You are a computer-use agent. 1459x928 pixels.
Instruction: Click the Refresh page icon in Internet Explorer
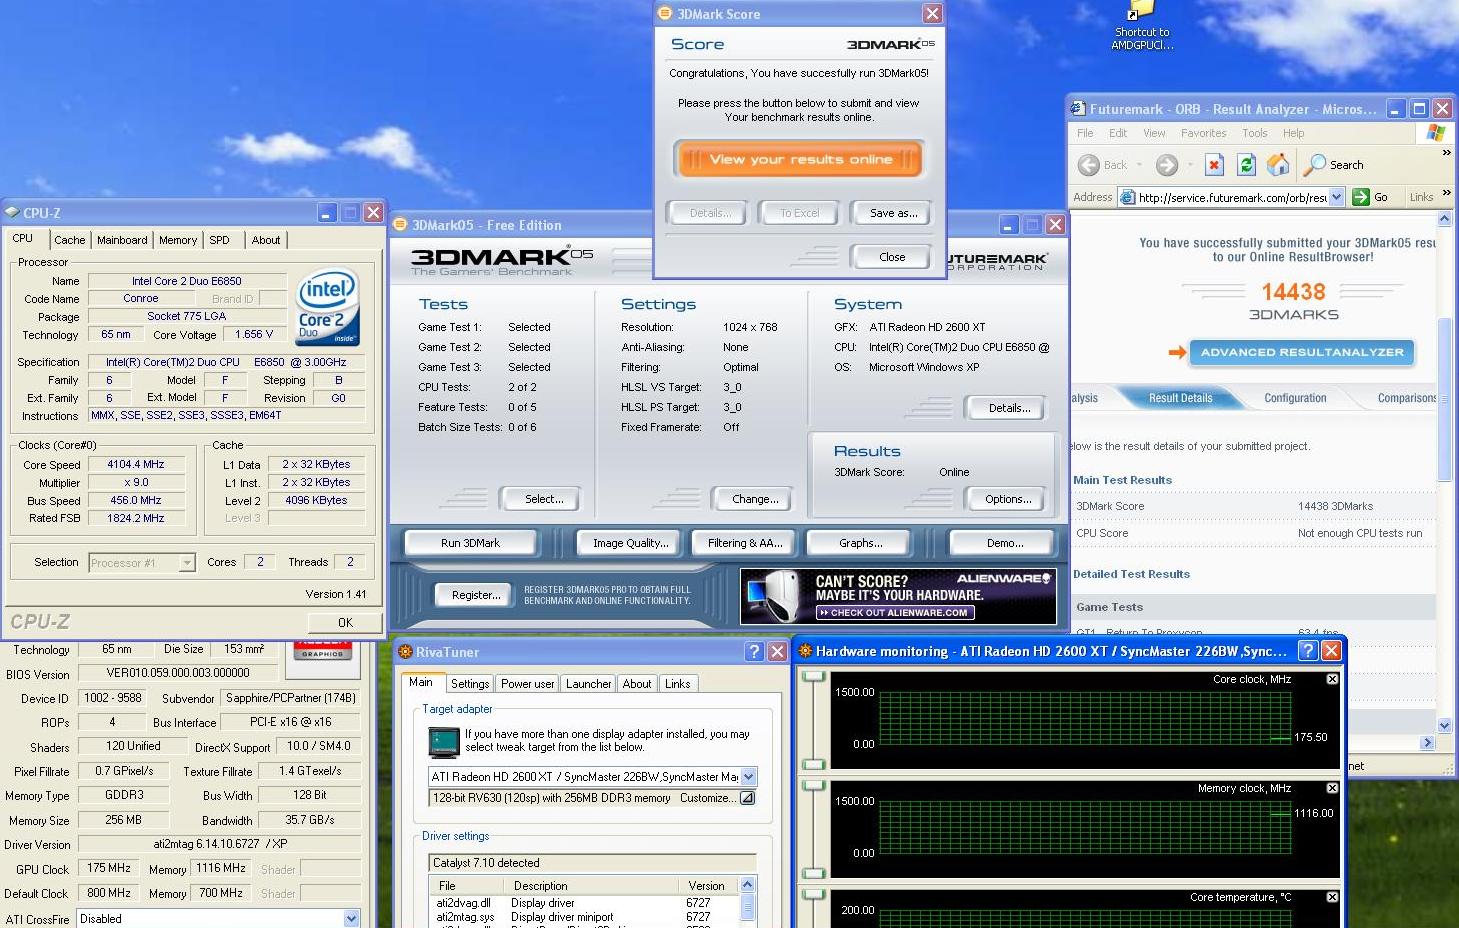pos(1246,165)
